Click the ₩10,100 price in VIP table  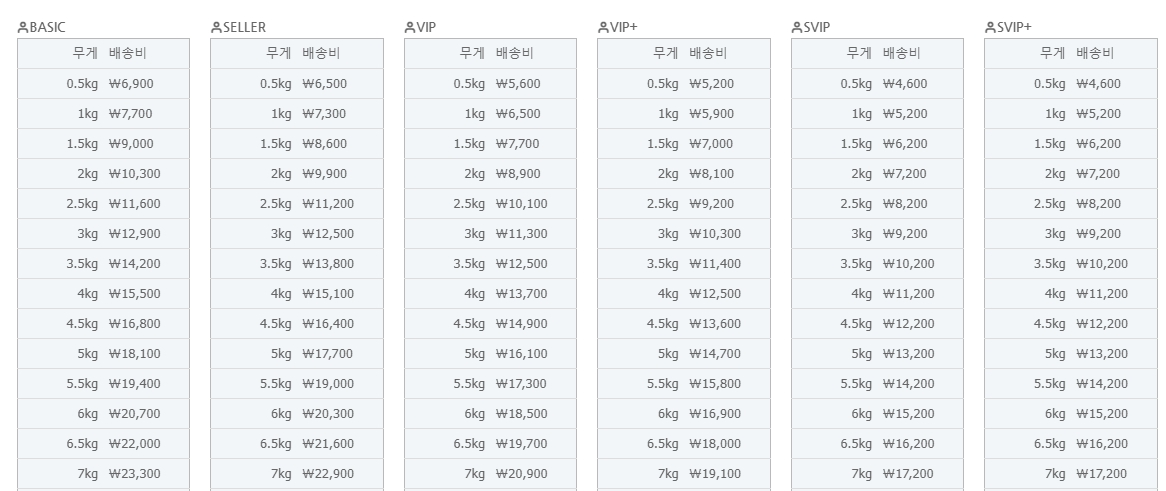(x=522, y=204)
